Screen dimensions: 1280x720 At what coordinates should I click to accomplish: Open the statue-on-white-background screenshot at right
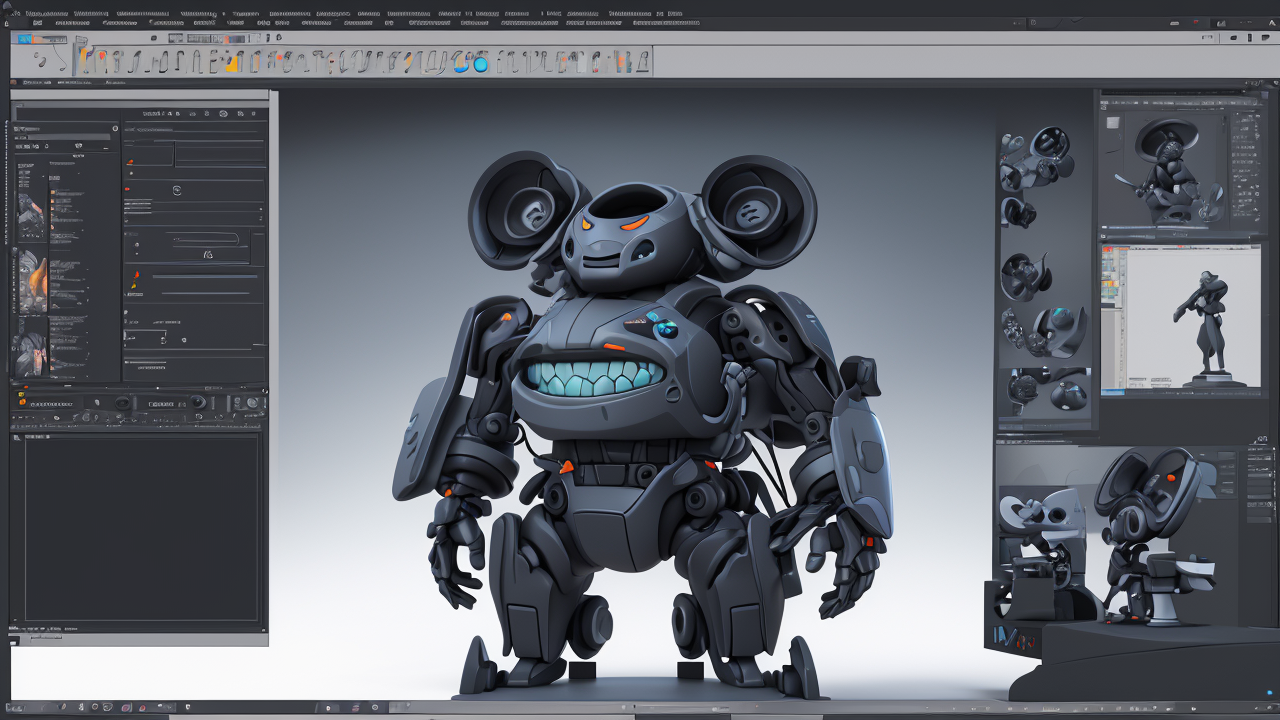pos(1181,319)
